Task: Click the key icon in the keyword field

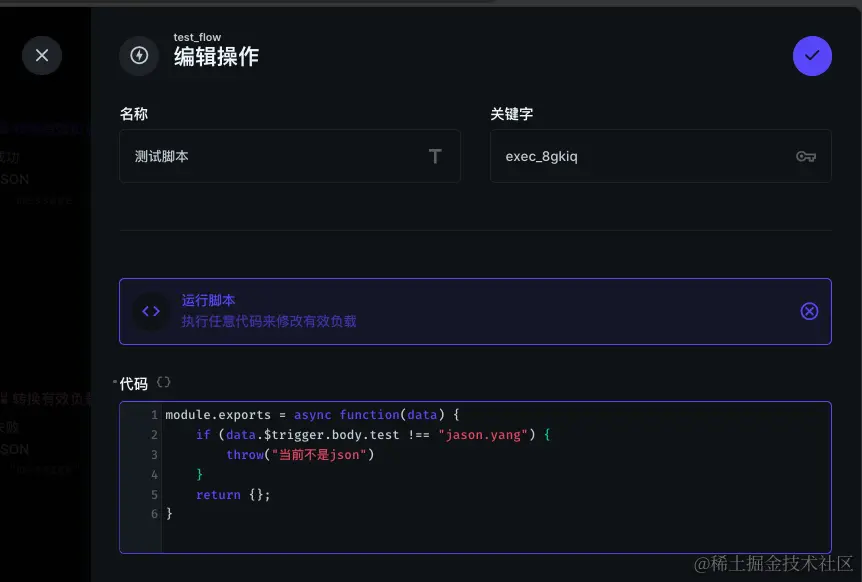Action: click(x=806, y=157)
